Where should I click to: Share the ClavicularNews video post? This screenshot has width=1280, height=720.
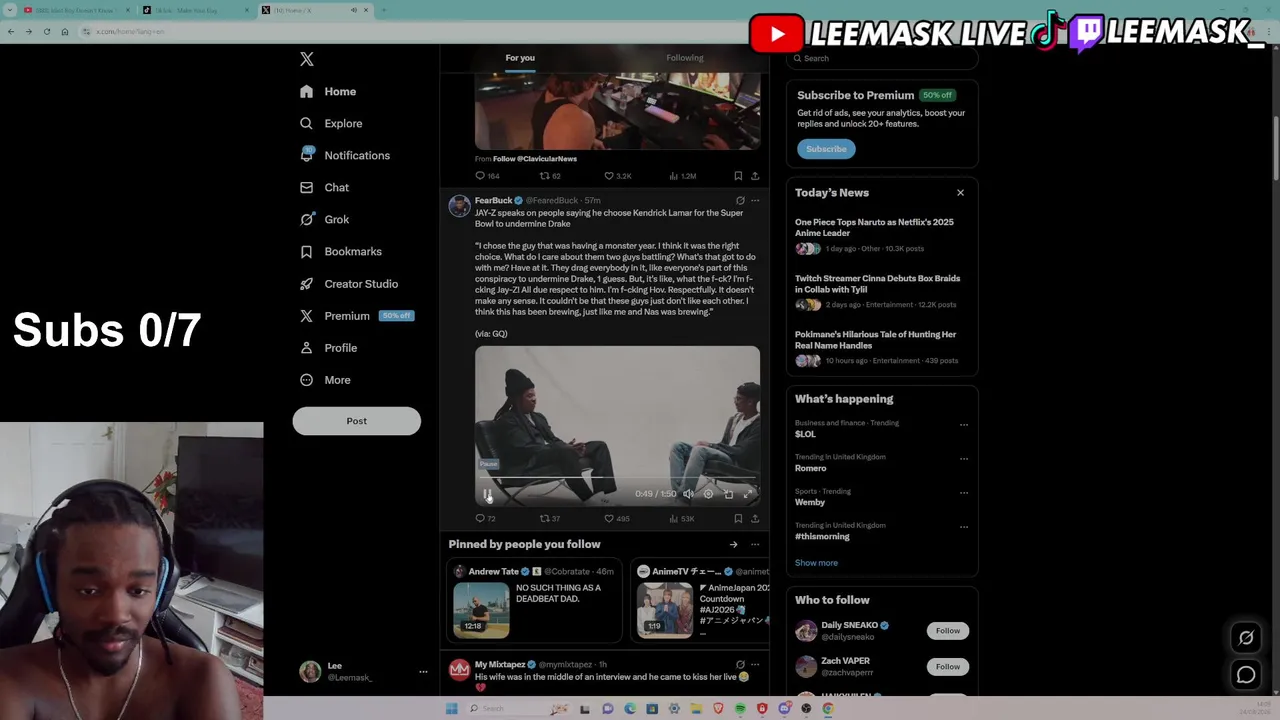755,176
